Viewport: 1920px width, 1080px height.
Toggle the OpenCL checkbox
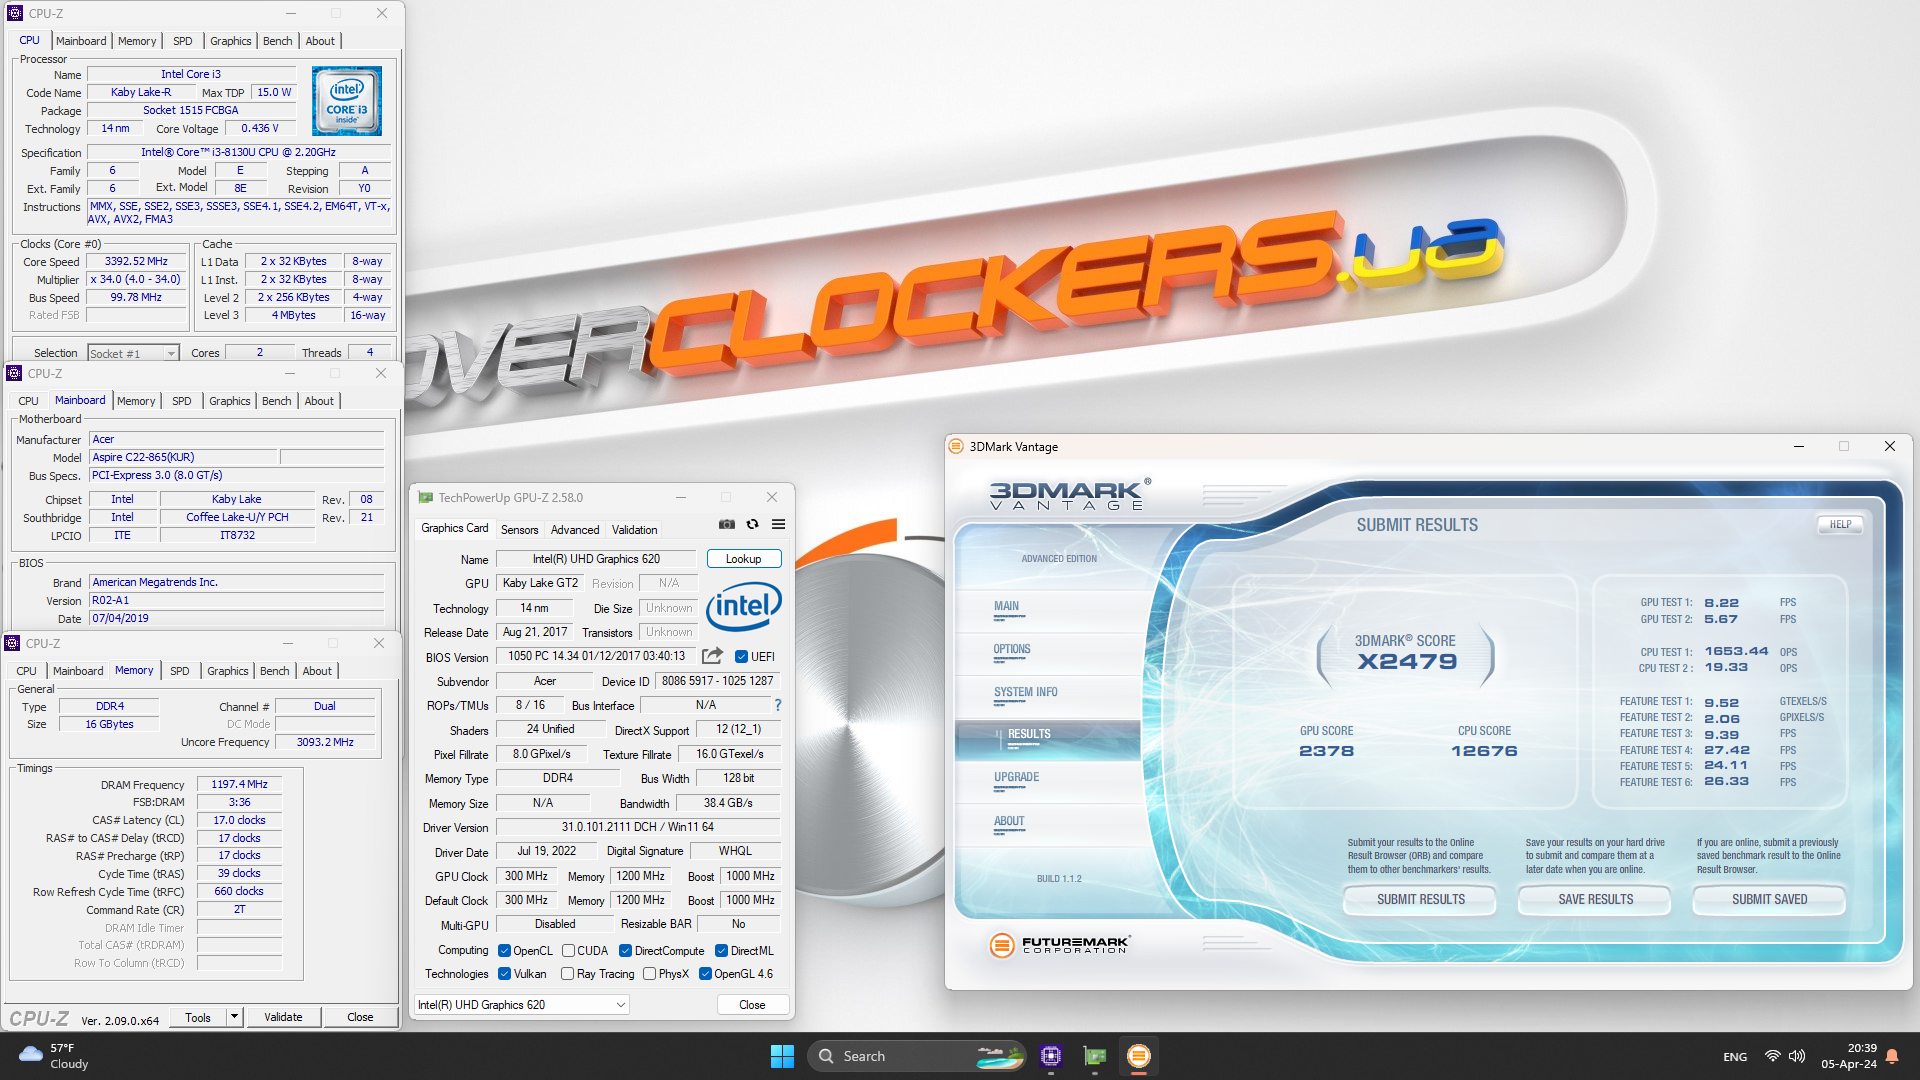(x=504, y=951)
